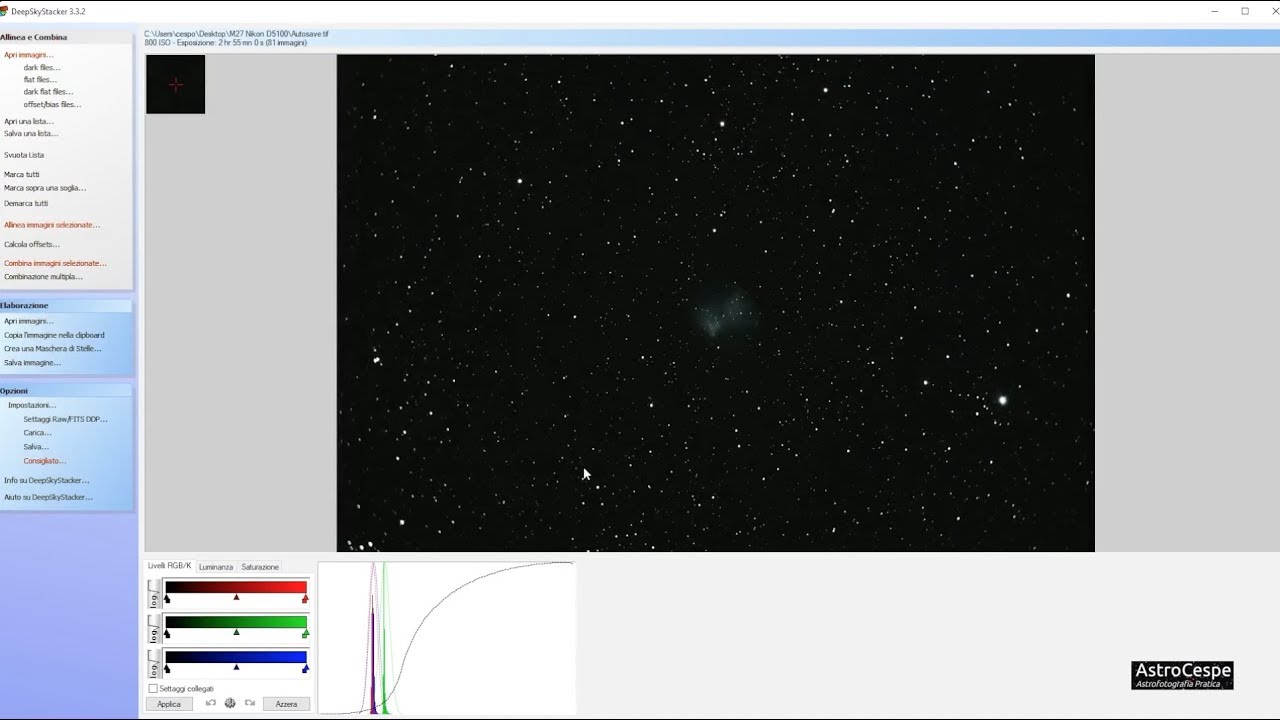Switch to the Luminanza tab
The height and width of the screenshot is (720, 1280).
[x=216, y=567]
